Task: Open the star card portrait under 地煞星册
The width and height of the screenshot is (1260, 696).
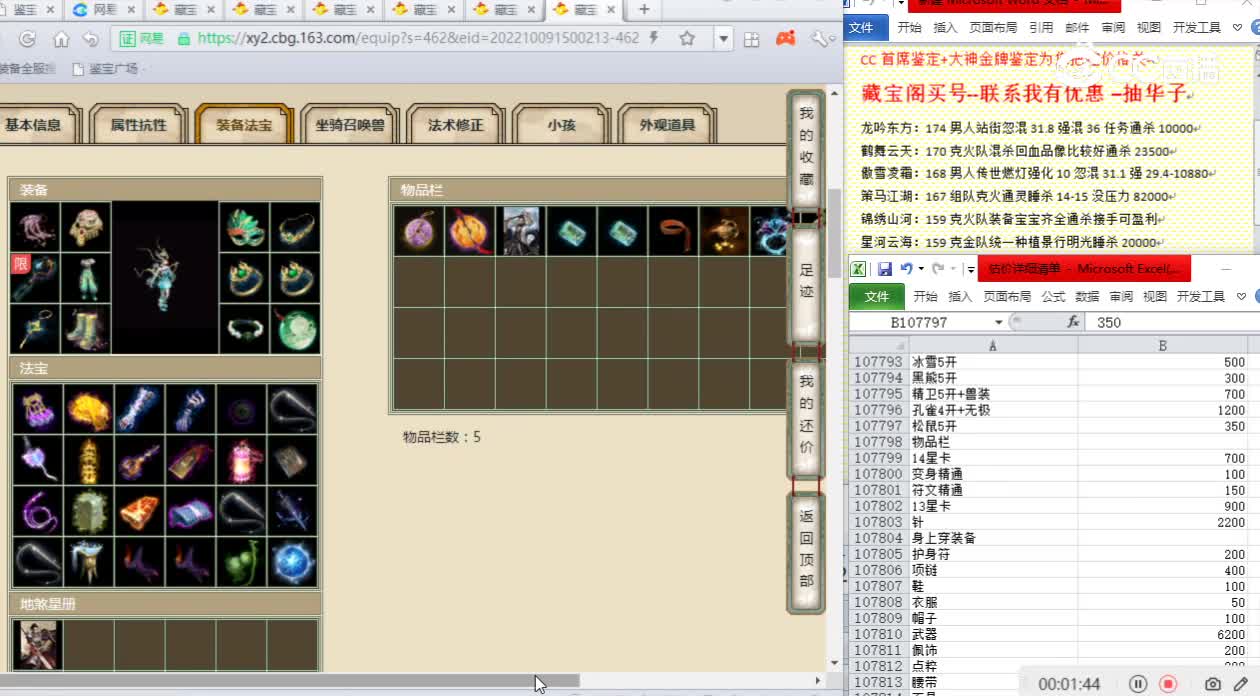Action: click(x=38, y=645)
